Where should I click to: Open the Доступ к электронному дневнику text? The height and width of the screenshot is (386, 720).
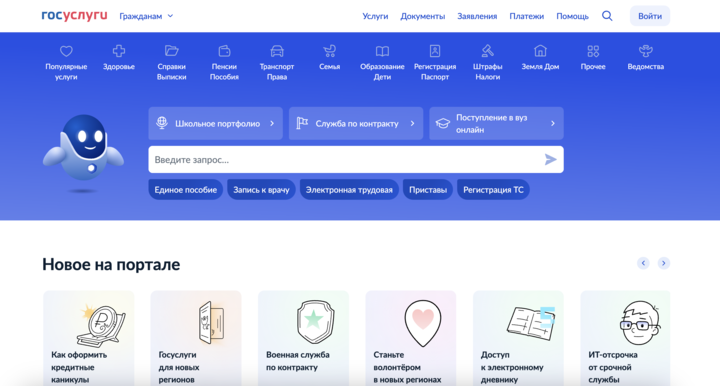(x=512, y=367)
